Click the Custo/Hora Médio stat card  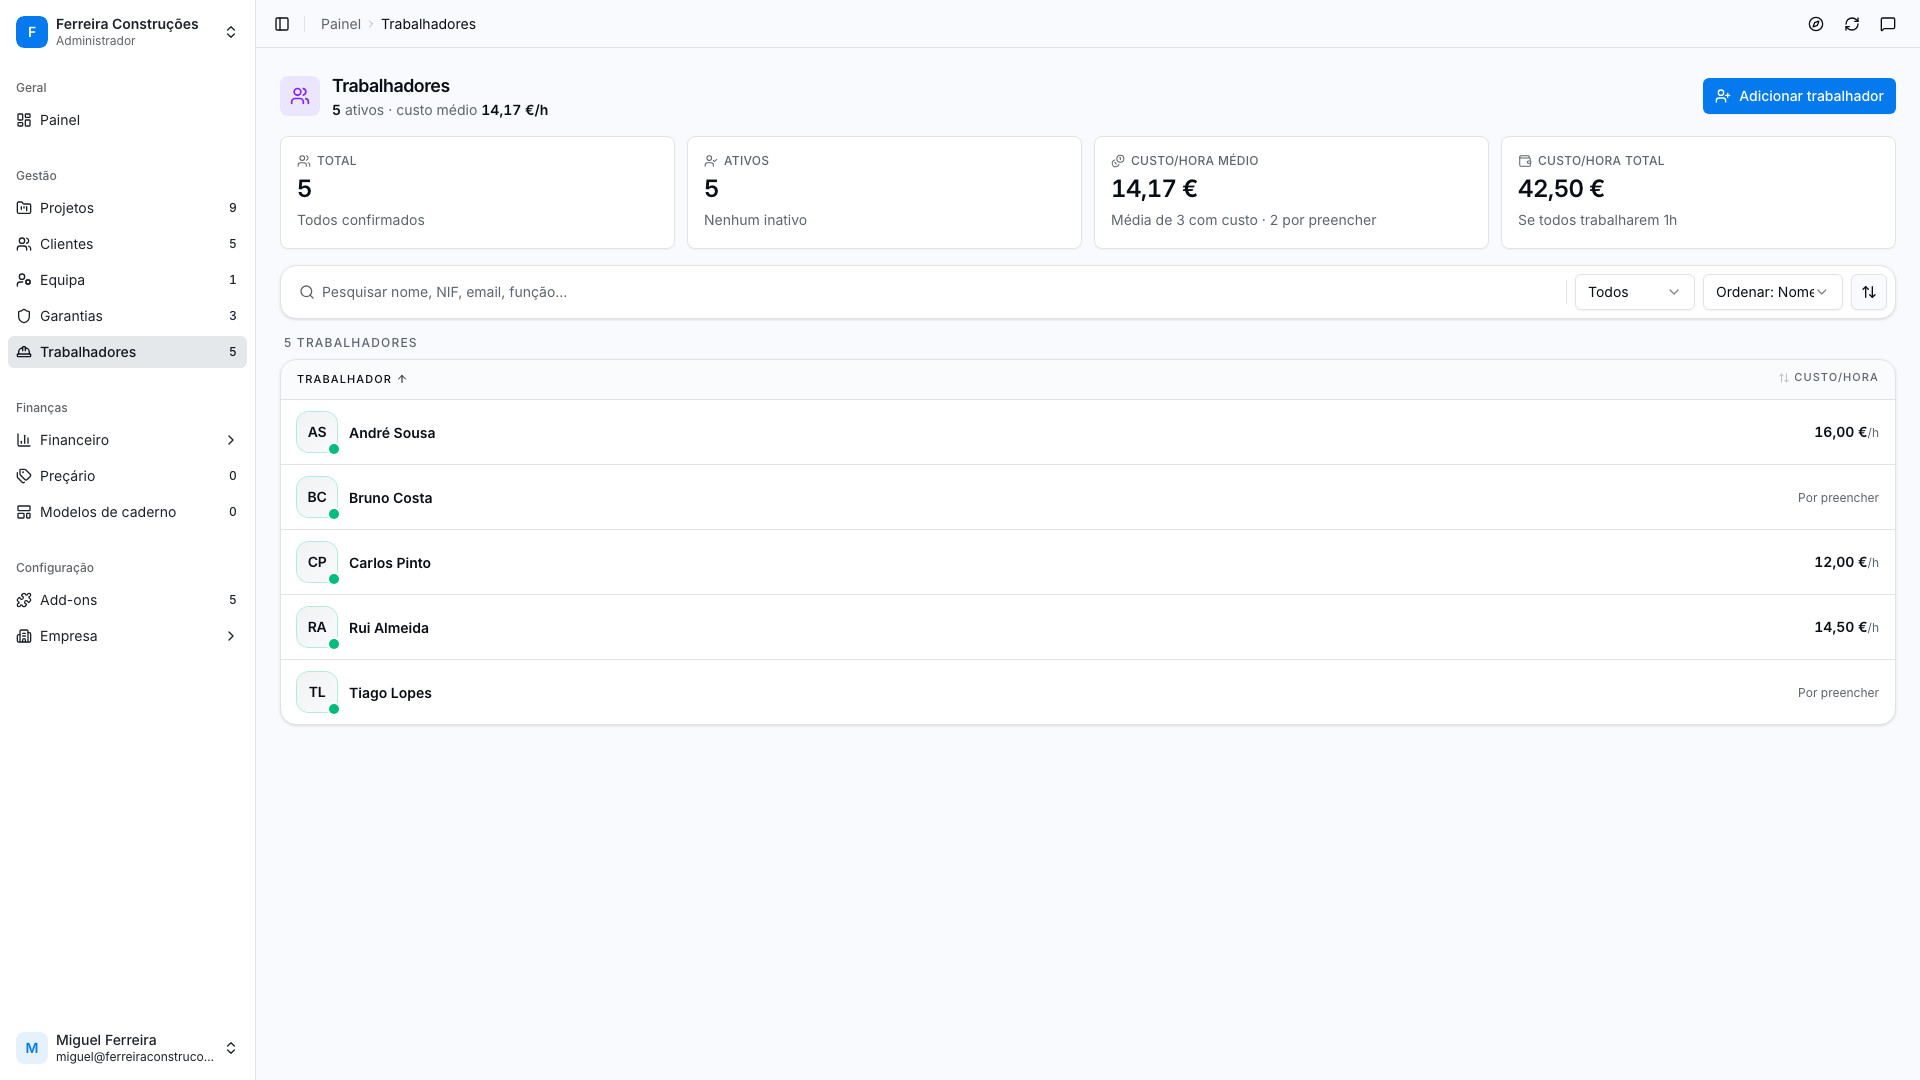click(x=1291, y=192)
